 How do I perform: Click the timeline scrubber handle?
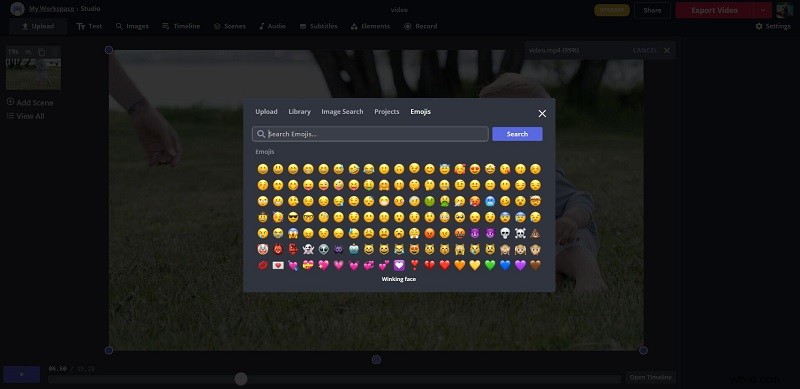241,379
